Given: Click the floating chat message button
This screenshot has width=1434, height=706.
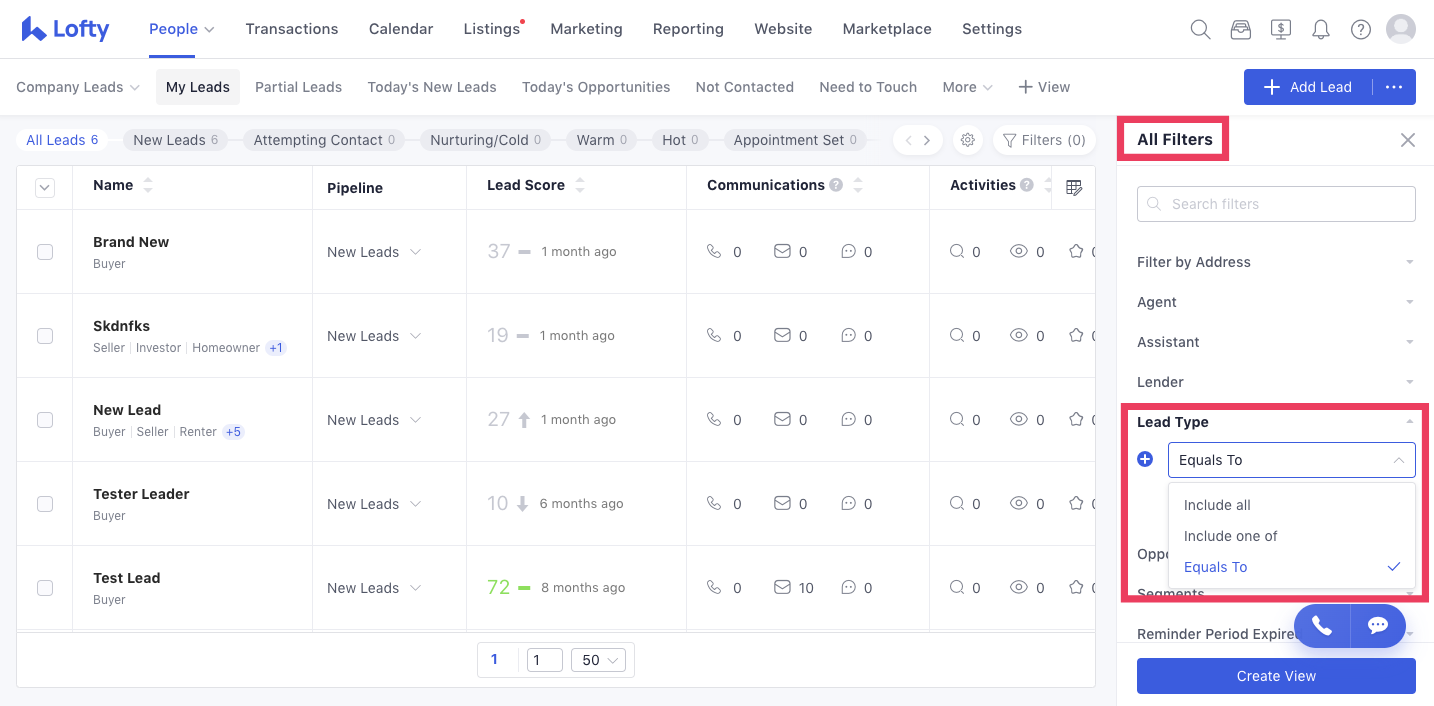Looking at the screenshot, I should pyautogui.click(x=1378, y=625).
